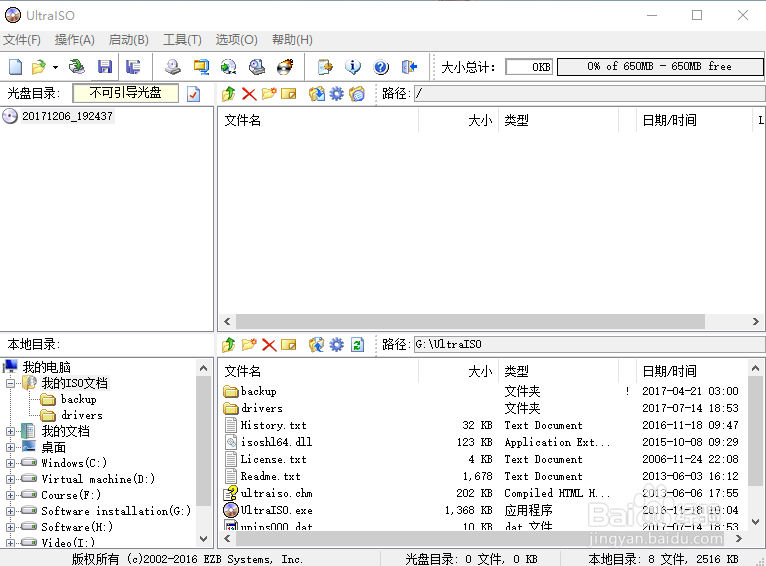This screenshot has width=766, height=566.
Task: Extract files from image pane toolbar
Action: tap(317, 93)
